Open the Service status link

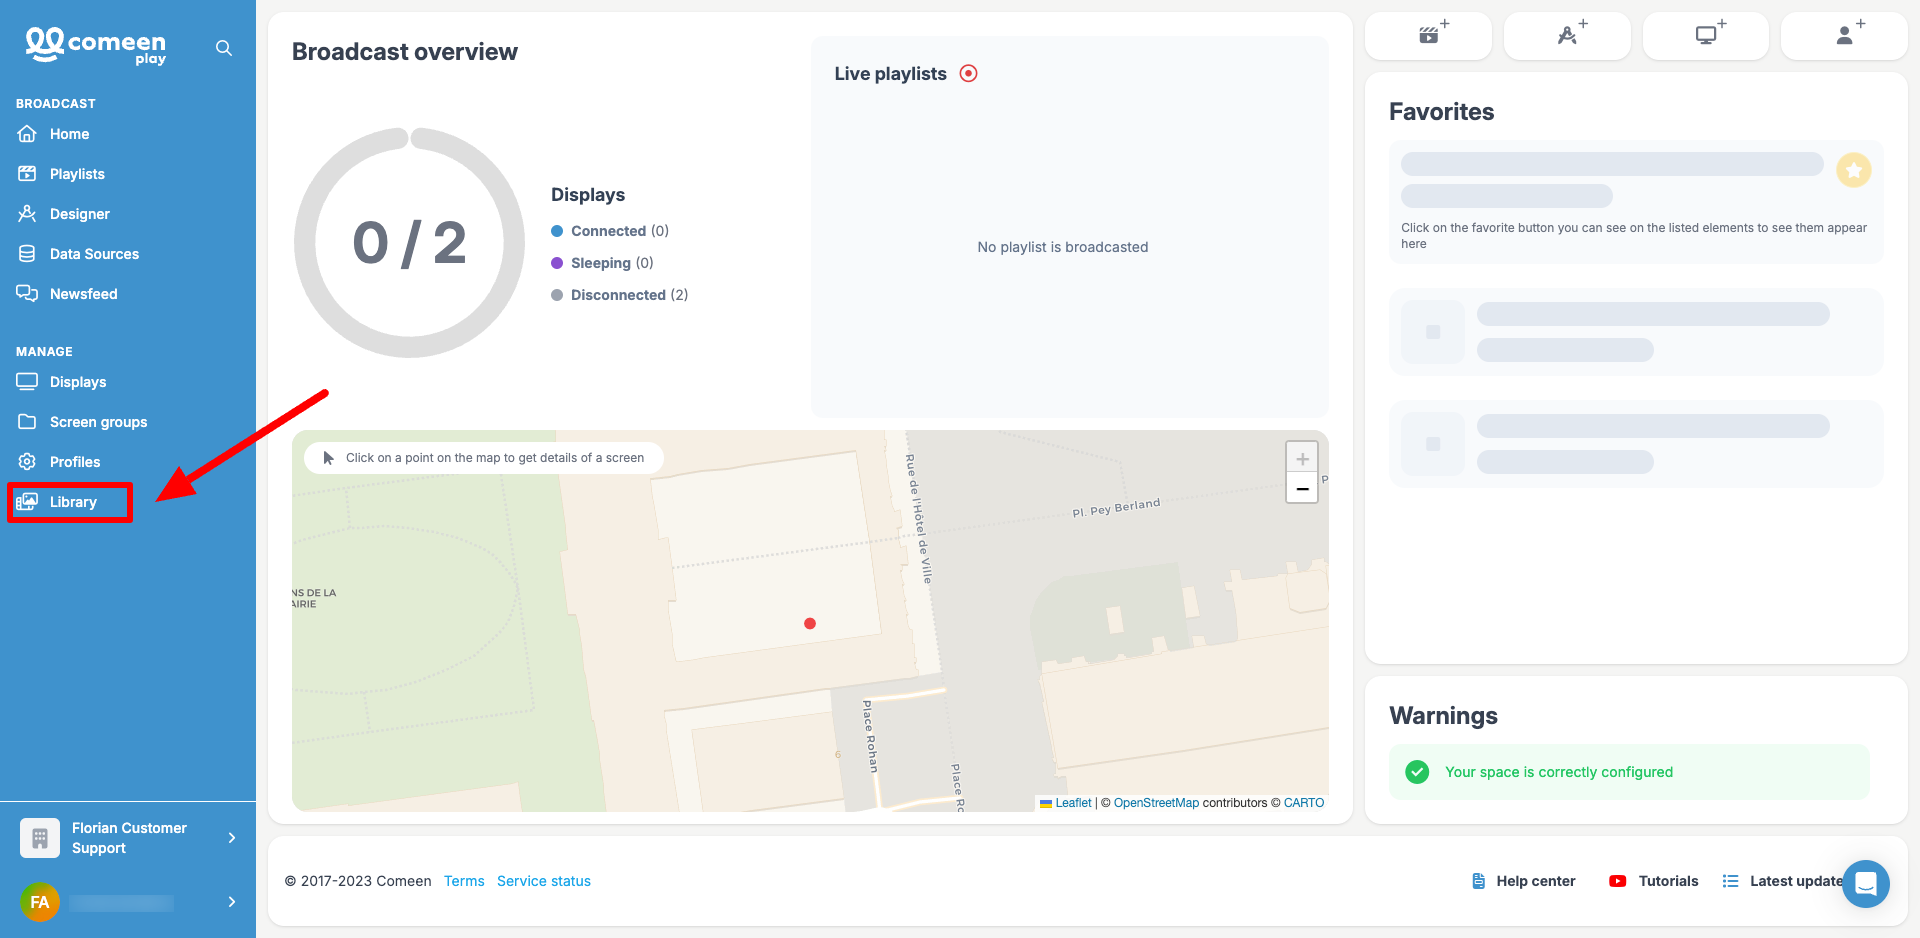pyautogui.click(x=544, y=881)
